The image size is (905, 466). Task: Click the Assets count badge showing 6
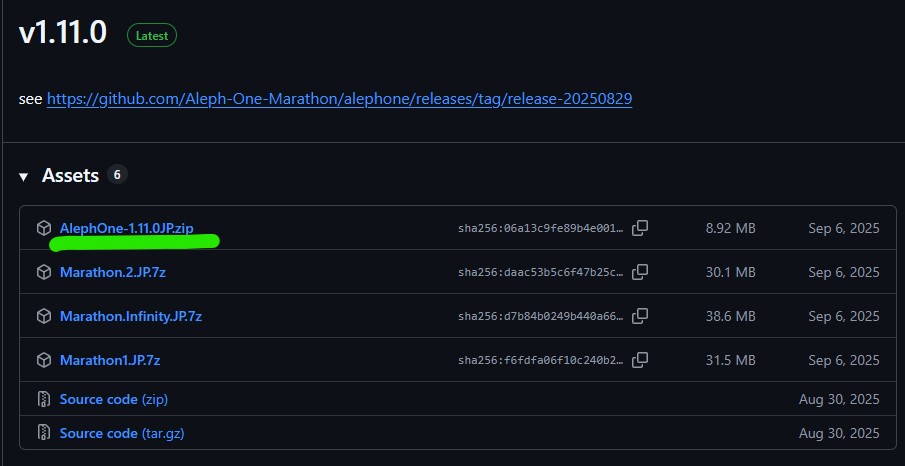pos(117,175)
